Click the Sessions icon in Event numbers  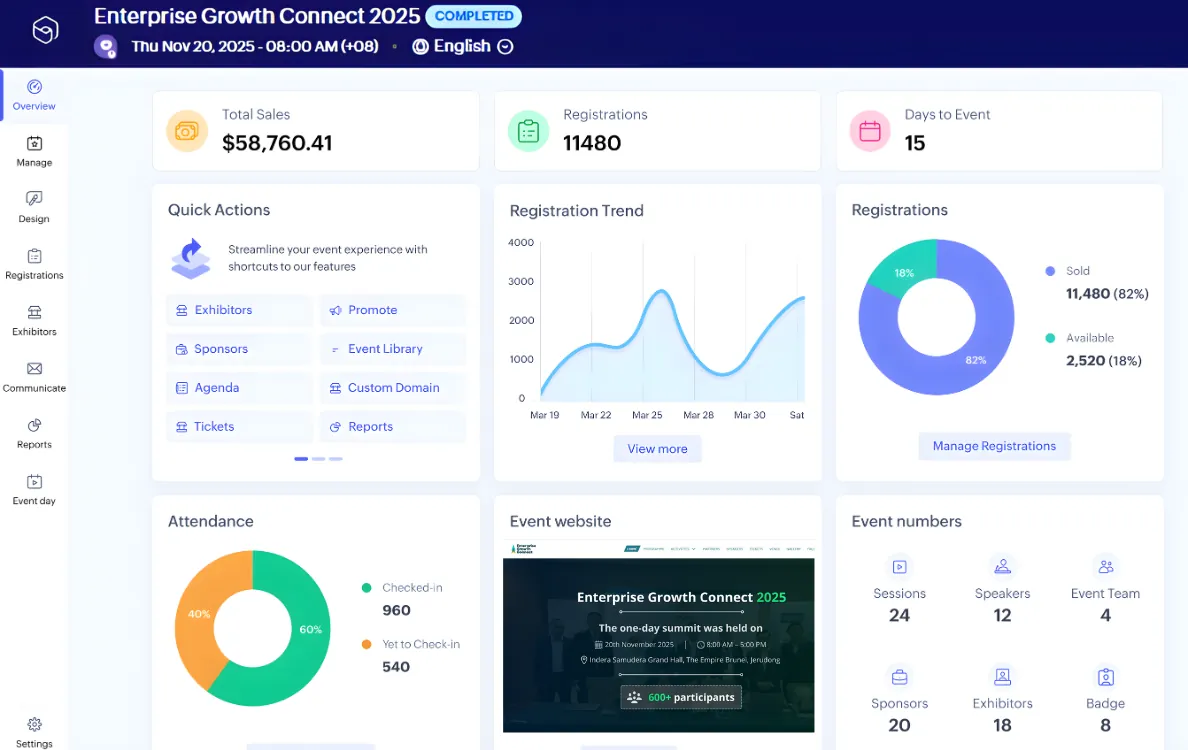[x=899, y=567]
